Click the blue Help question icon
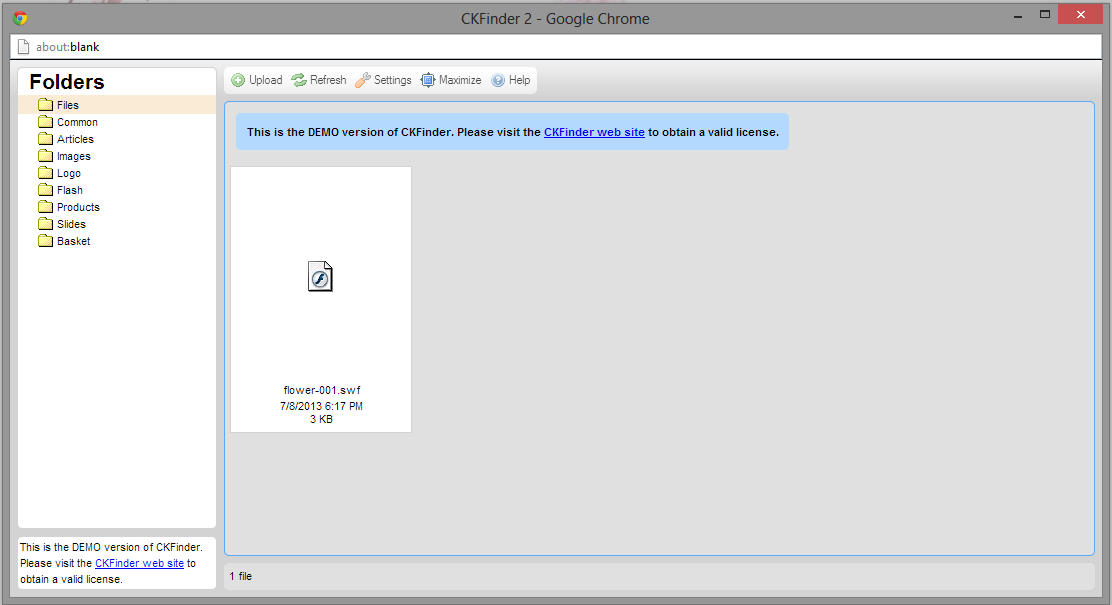The width and height of the screenshot is (1112, 605). (x=498, y=80)
